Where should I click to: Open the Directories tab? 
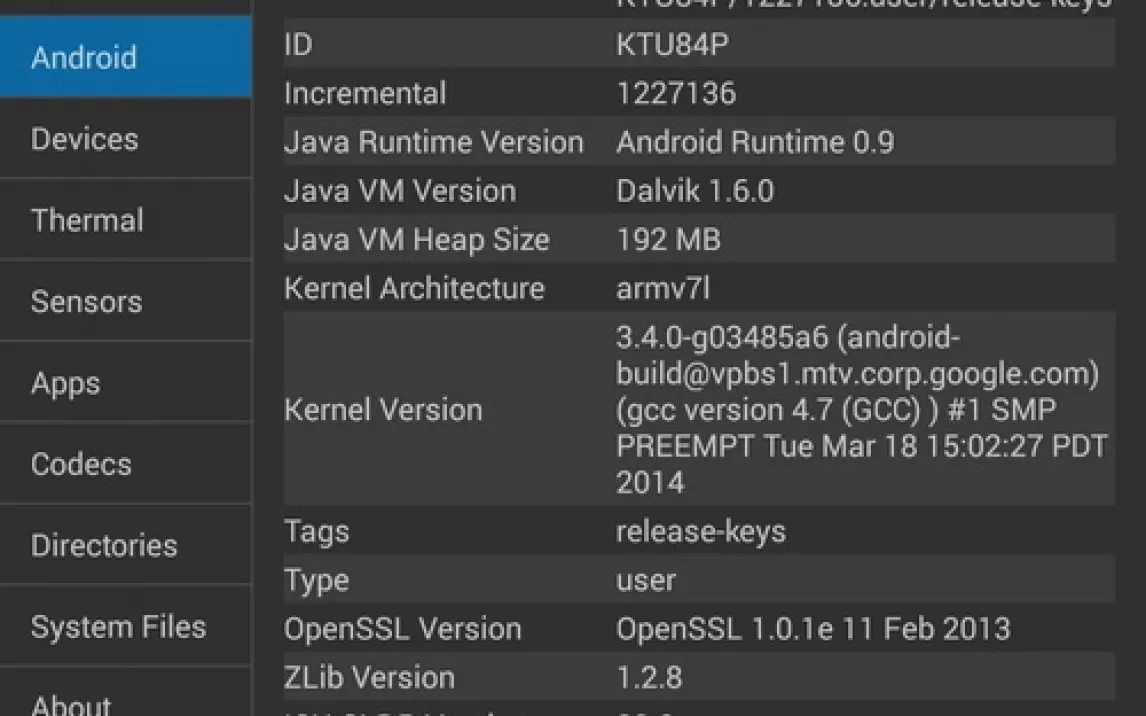coord(125,545)
